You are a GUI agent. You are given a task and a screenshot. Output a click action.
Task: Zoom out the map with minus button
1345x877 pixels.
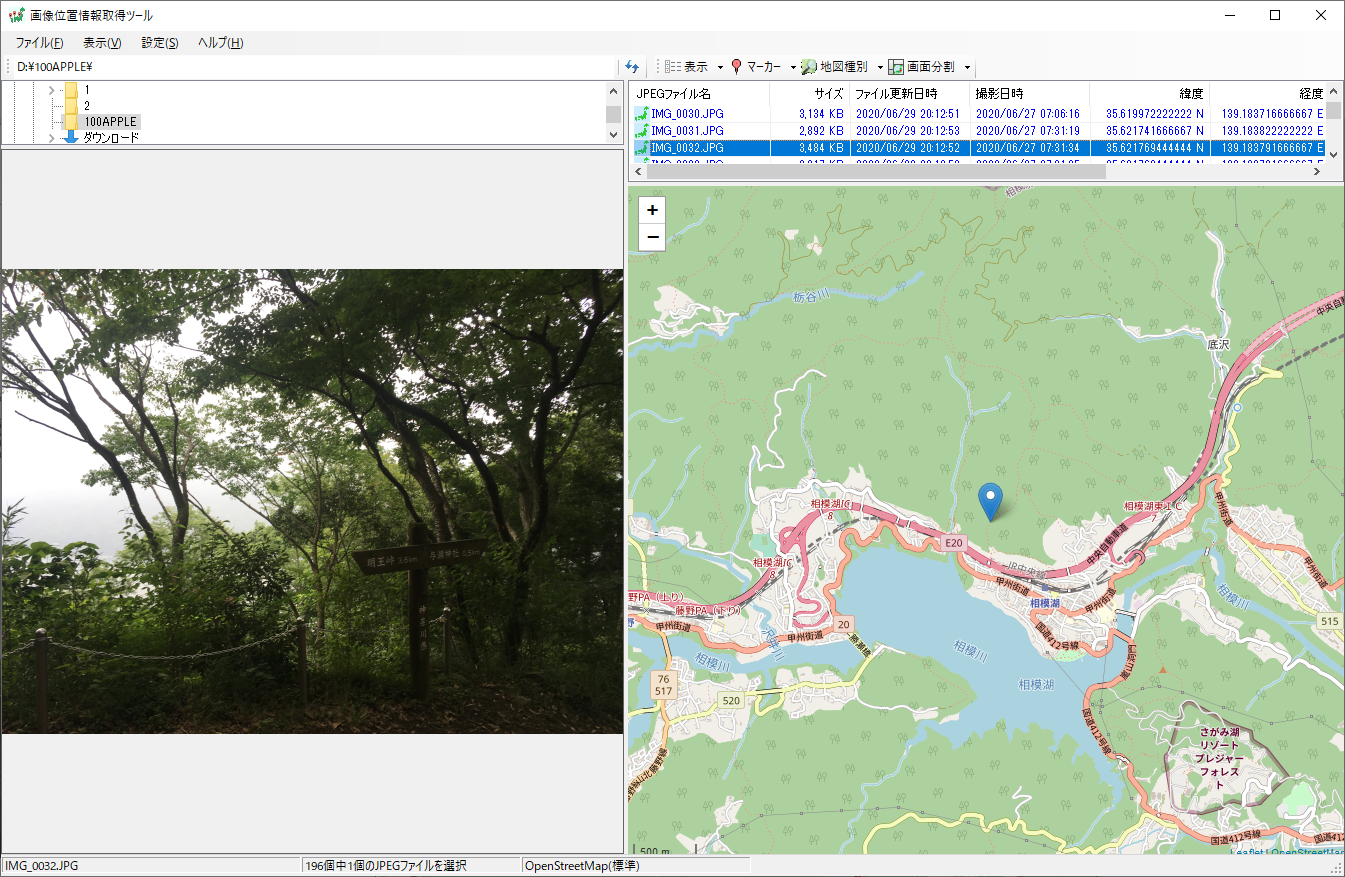(x=652, y=237)
